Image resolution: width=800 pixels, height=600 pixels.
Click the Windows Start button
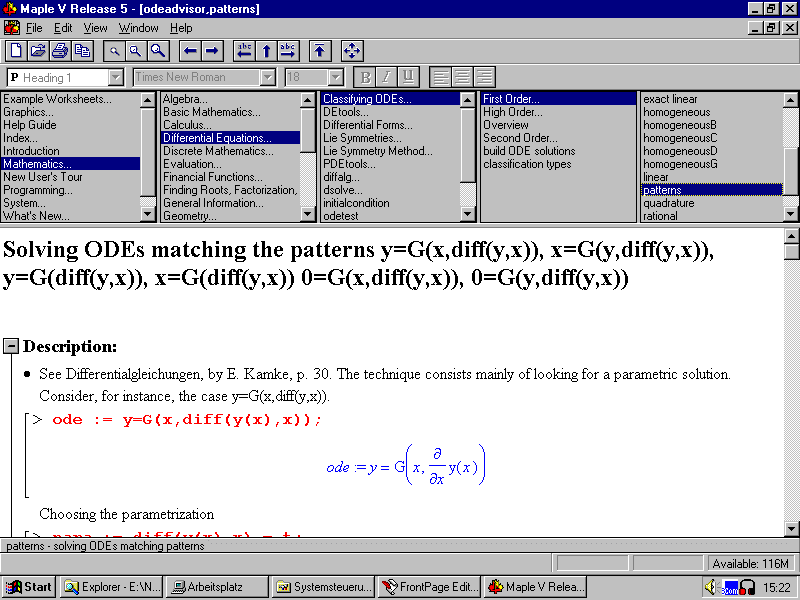point(29,587)
